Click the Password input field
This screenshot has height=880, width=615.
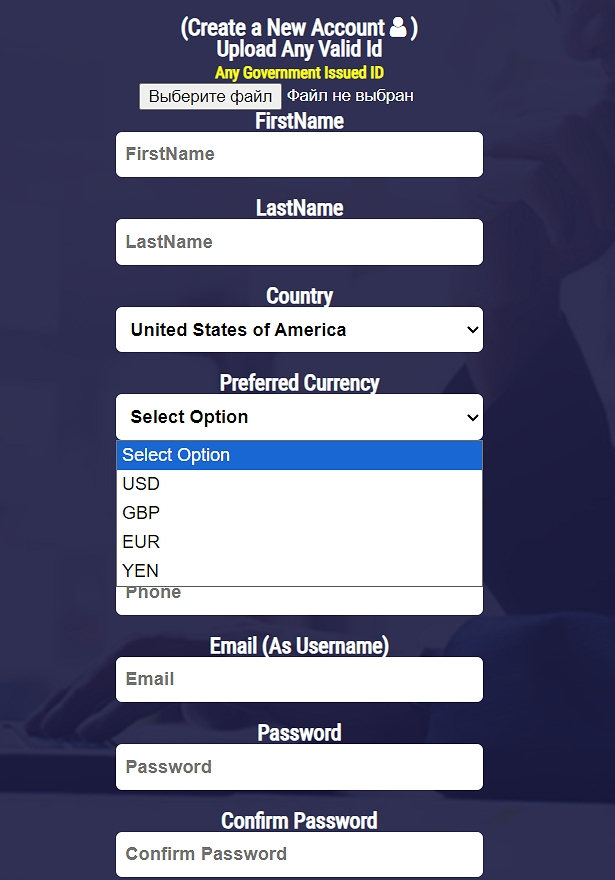[299, 767]
